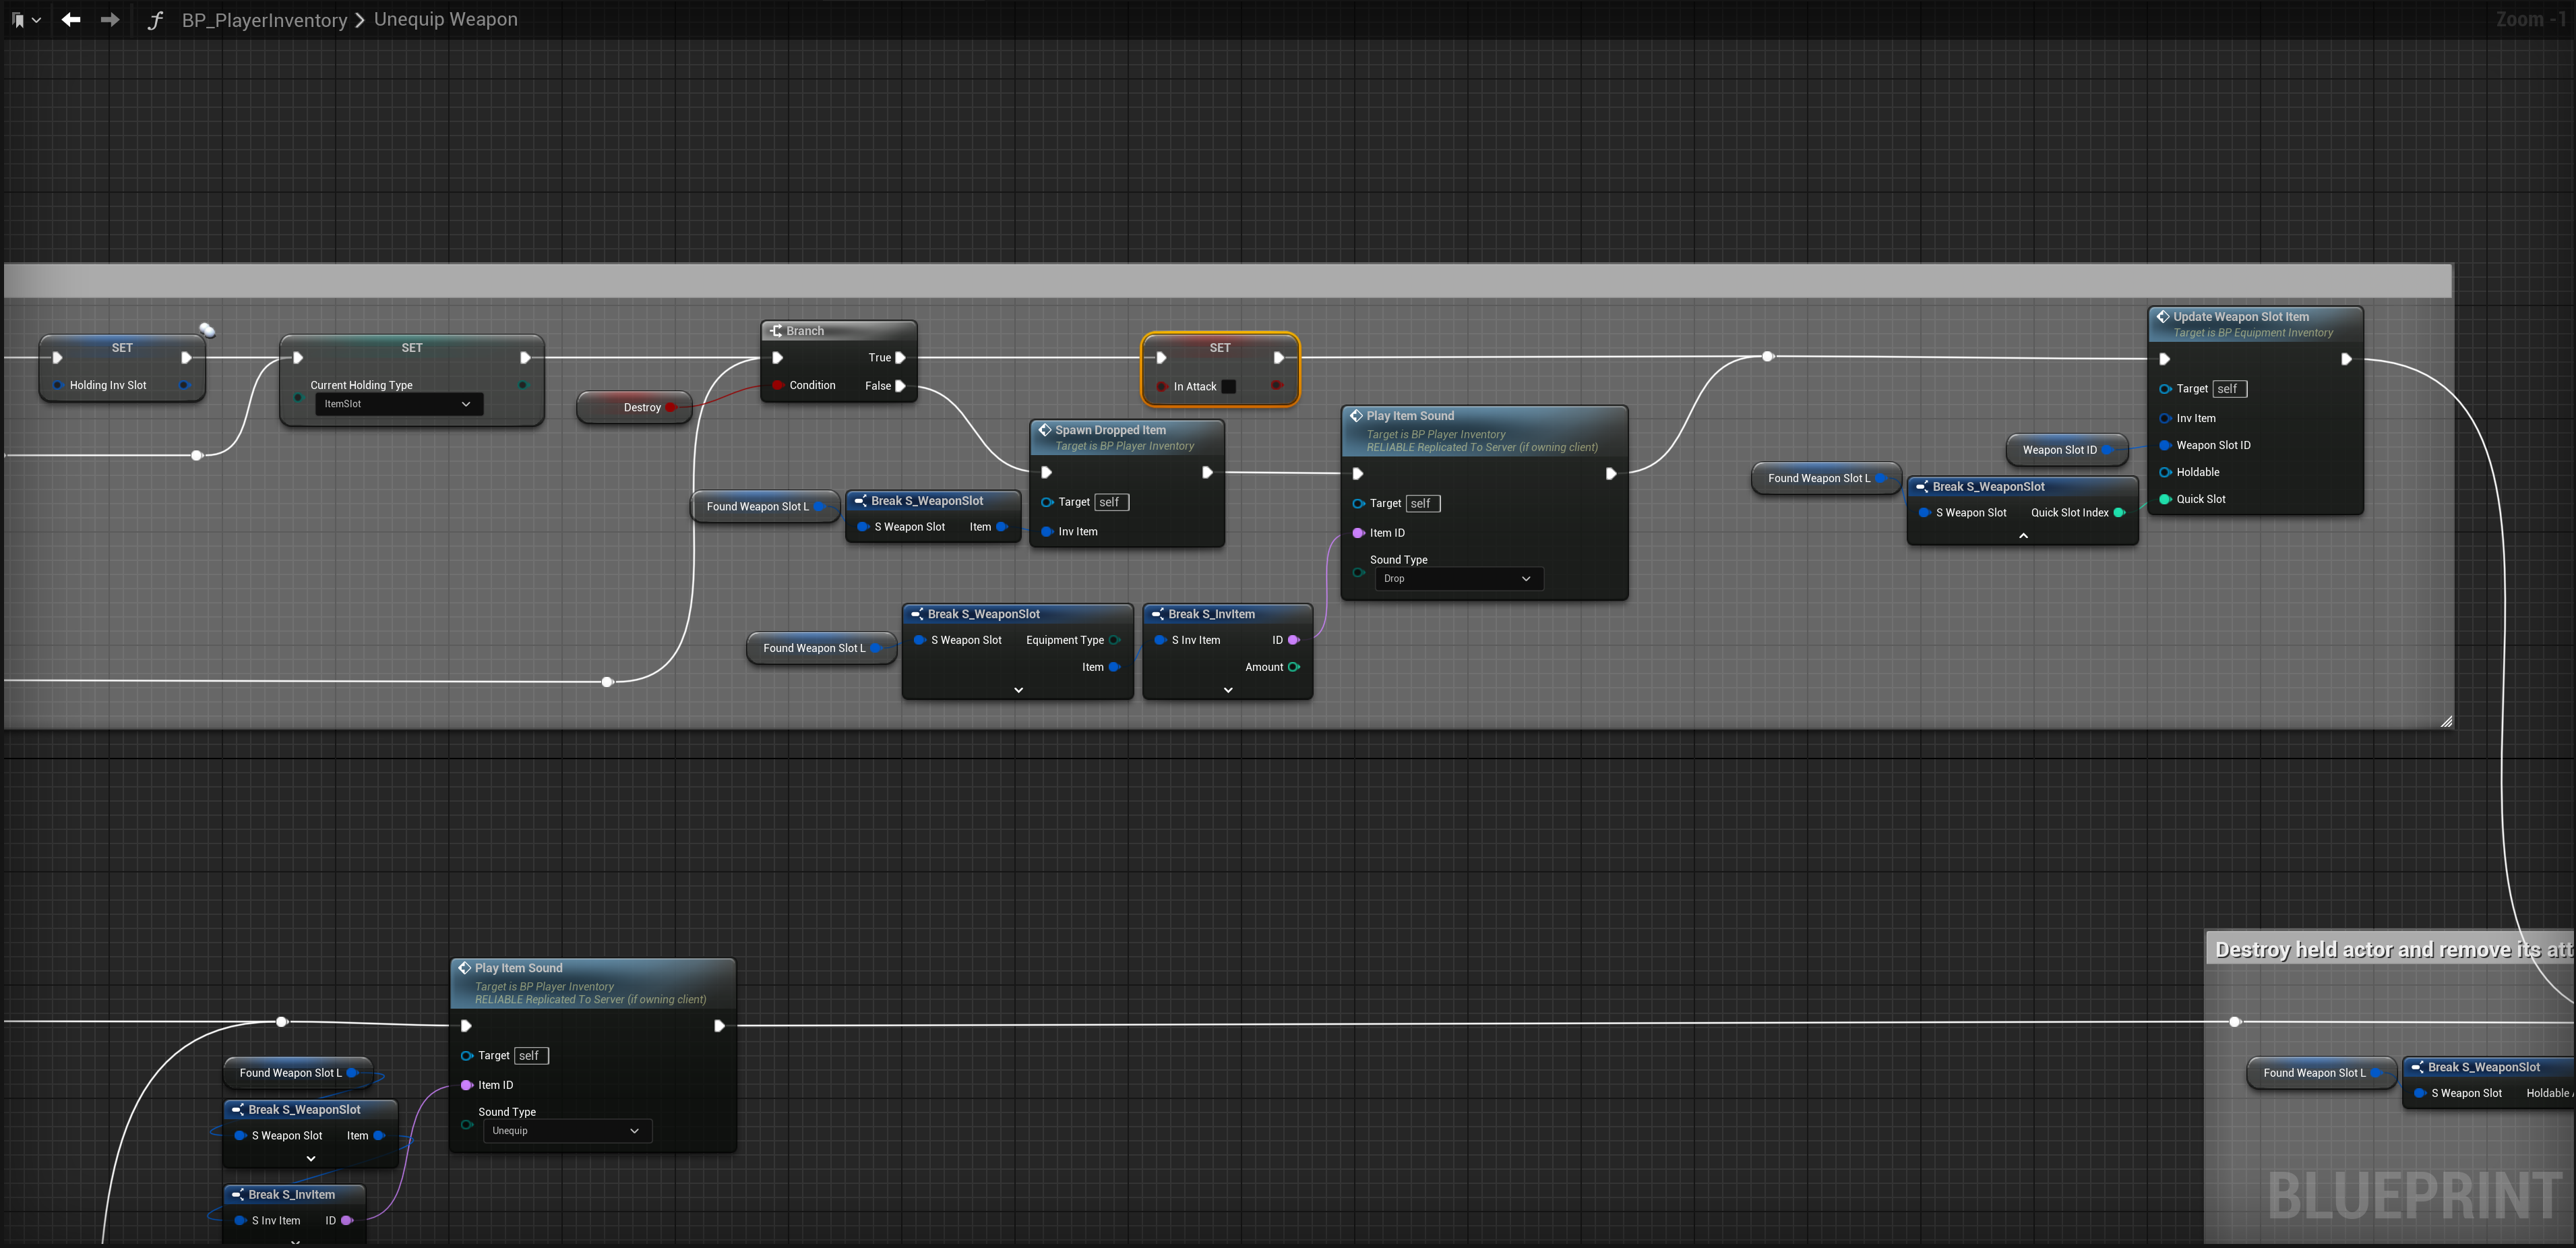Click the comment box resize handle
Image resolution: width=2576 pixels, height=1248 pixels.
(x=2446, y=721)
